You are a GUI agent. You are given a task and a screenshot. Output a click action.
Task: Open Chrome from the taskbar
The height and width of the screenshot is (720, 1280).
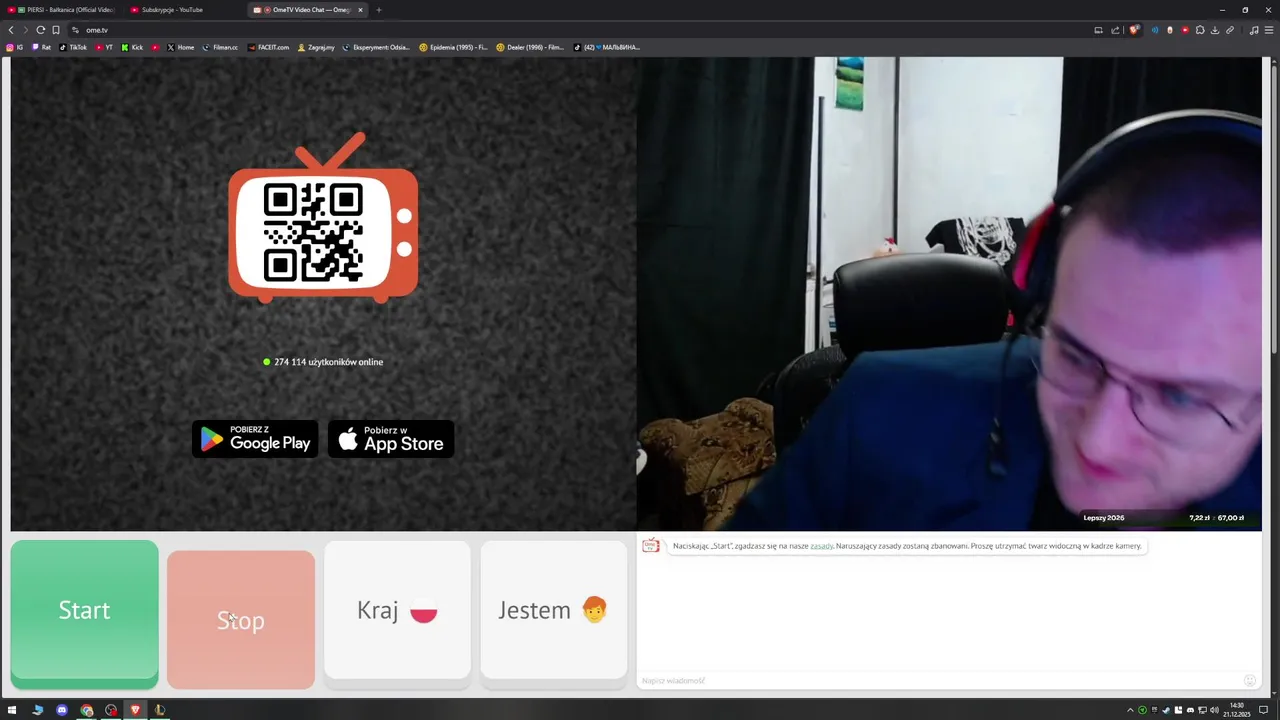[x=87, y=710]
